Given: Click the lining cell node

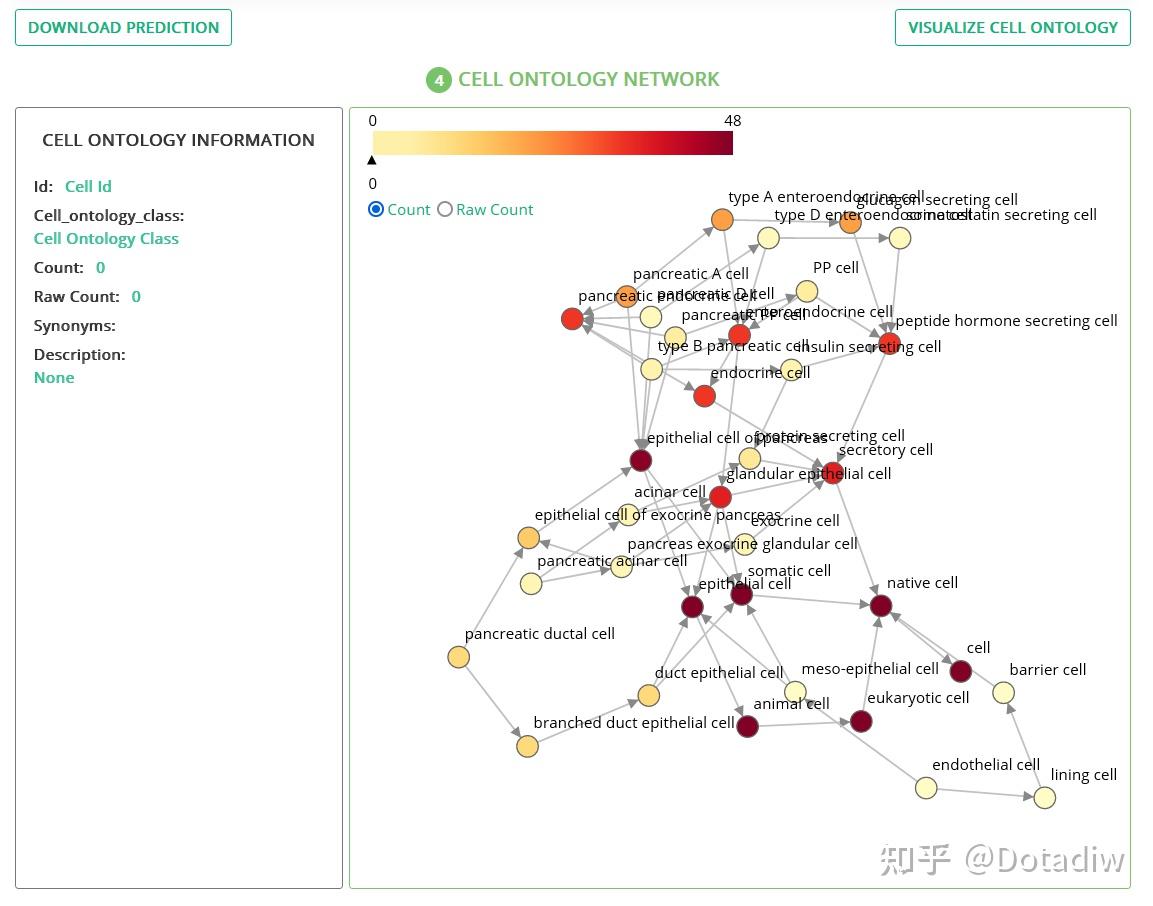Looking at the screenshot, I should 1044,797.
